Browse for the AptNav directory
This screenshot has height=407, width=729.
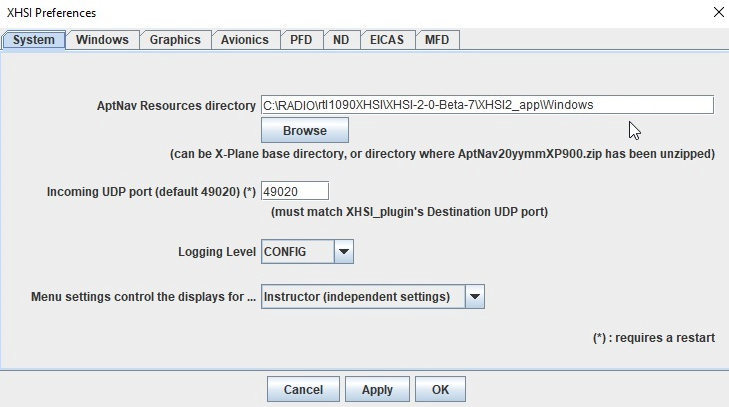coord(305,130)
